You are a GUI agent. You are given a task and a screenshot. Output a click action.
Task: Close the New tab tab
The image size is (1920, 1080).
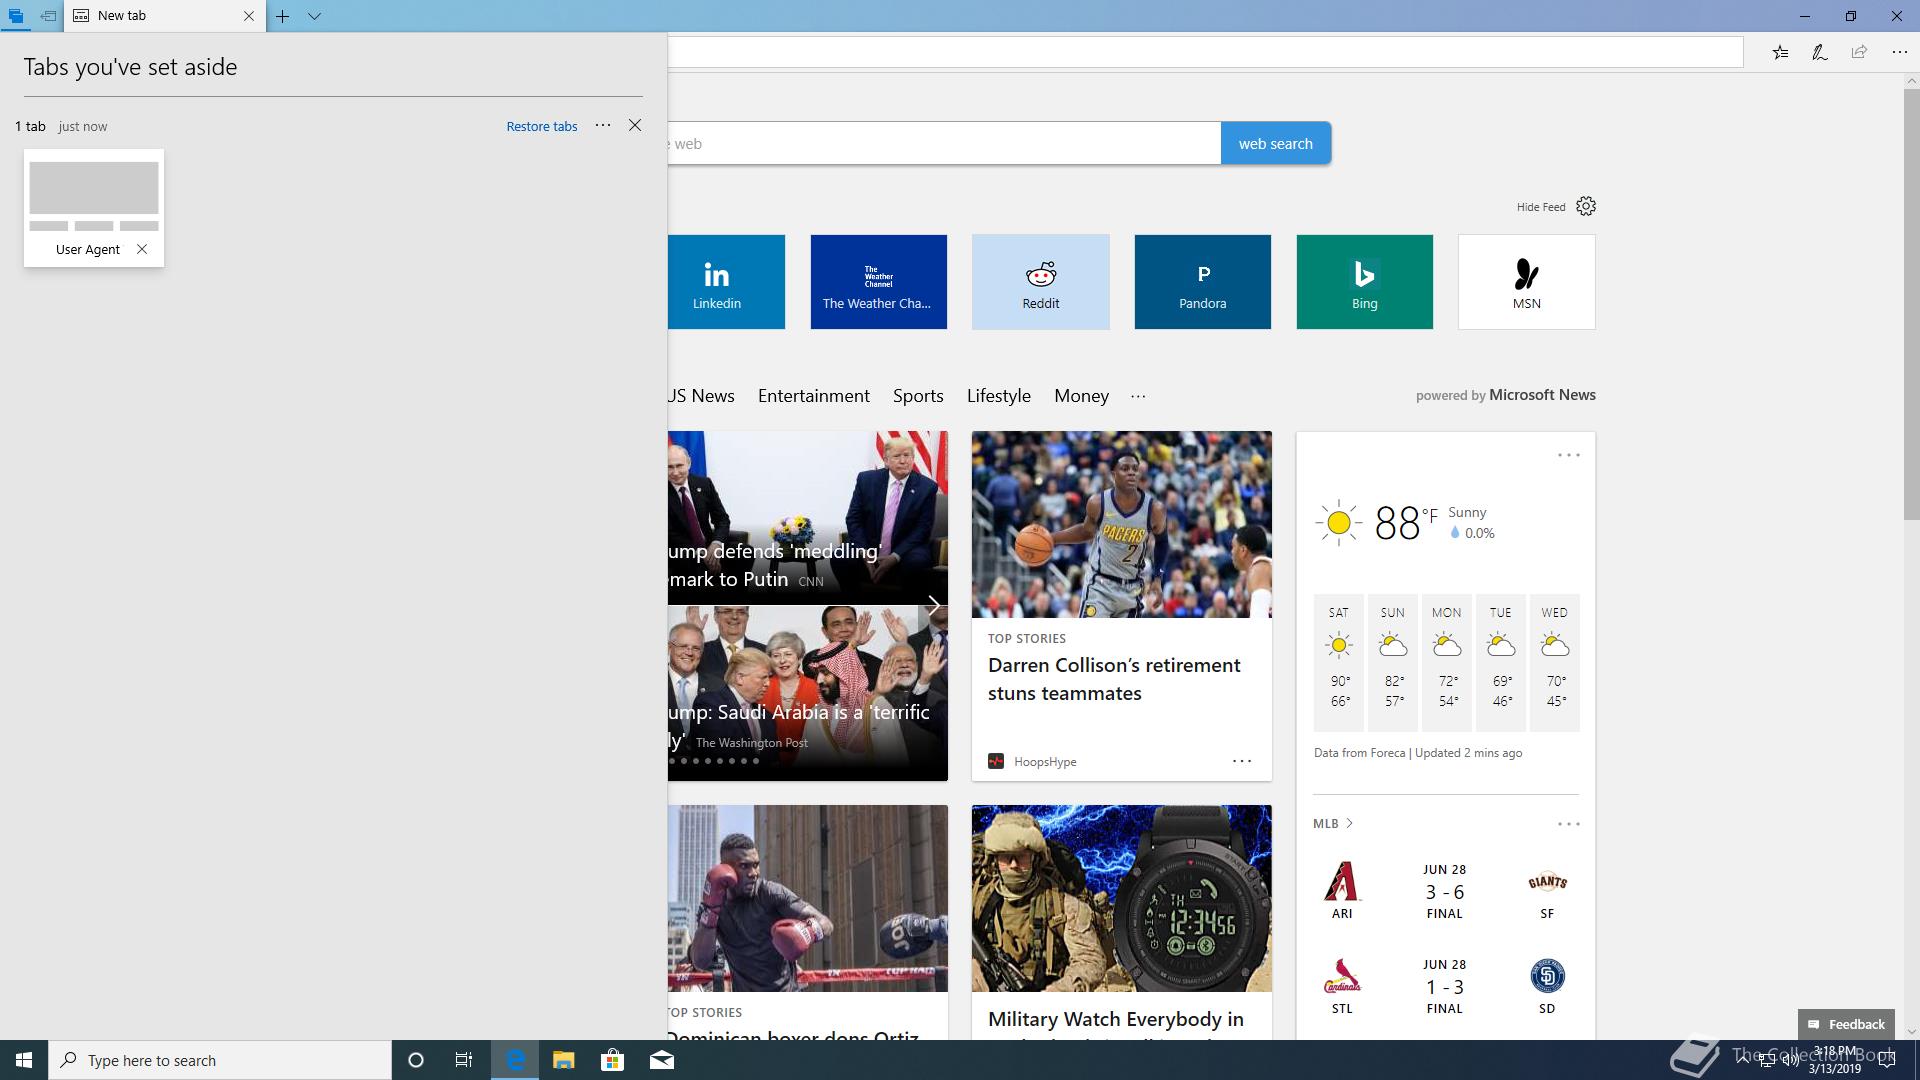249,16
